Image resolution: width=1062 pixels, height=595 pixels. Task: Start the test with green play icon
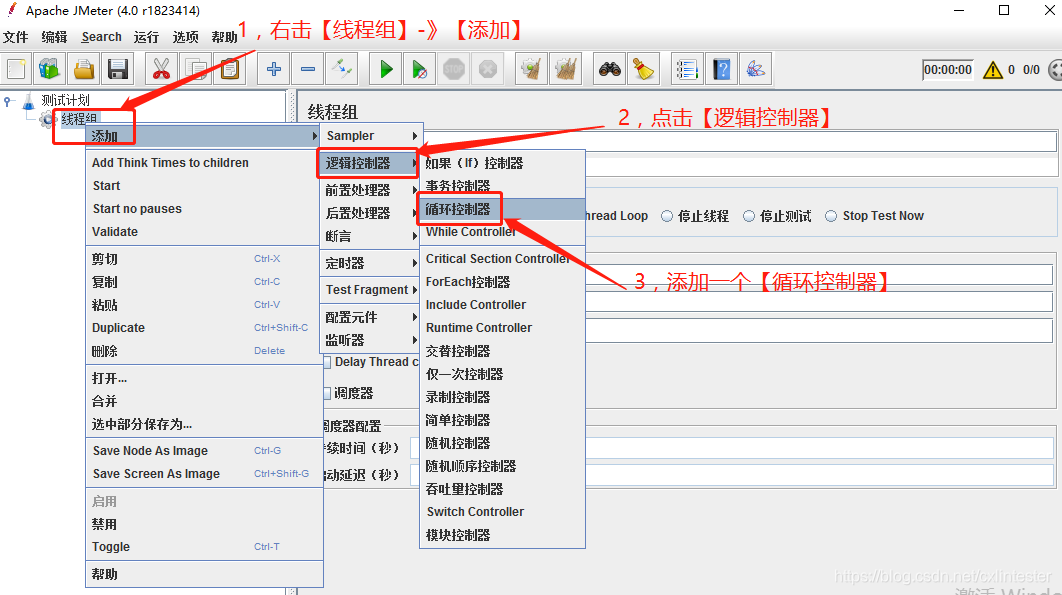pos(386,69)
